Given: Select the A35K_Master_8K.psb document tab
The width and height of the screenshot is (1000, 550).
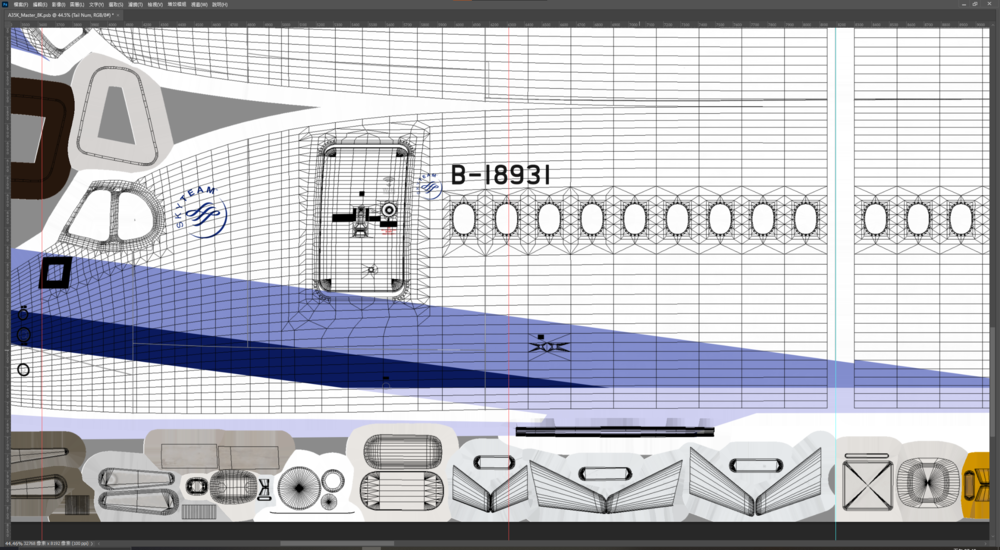Looking at the screenshot, I should click(x=58, y=16).
